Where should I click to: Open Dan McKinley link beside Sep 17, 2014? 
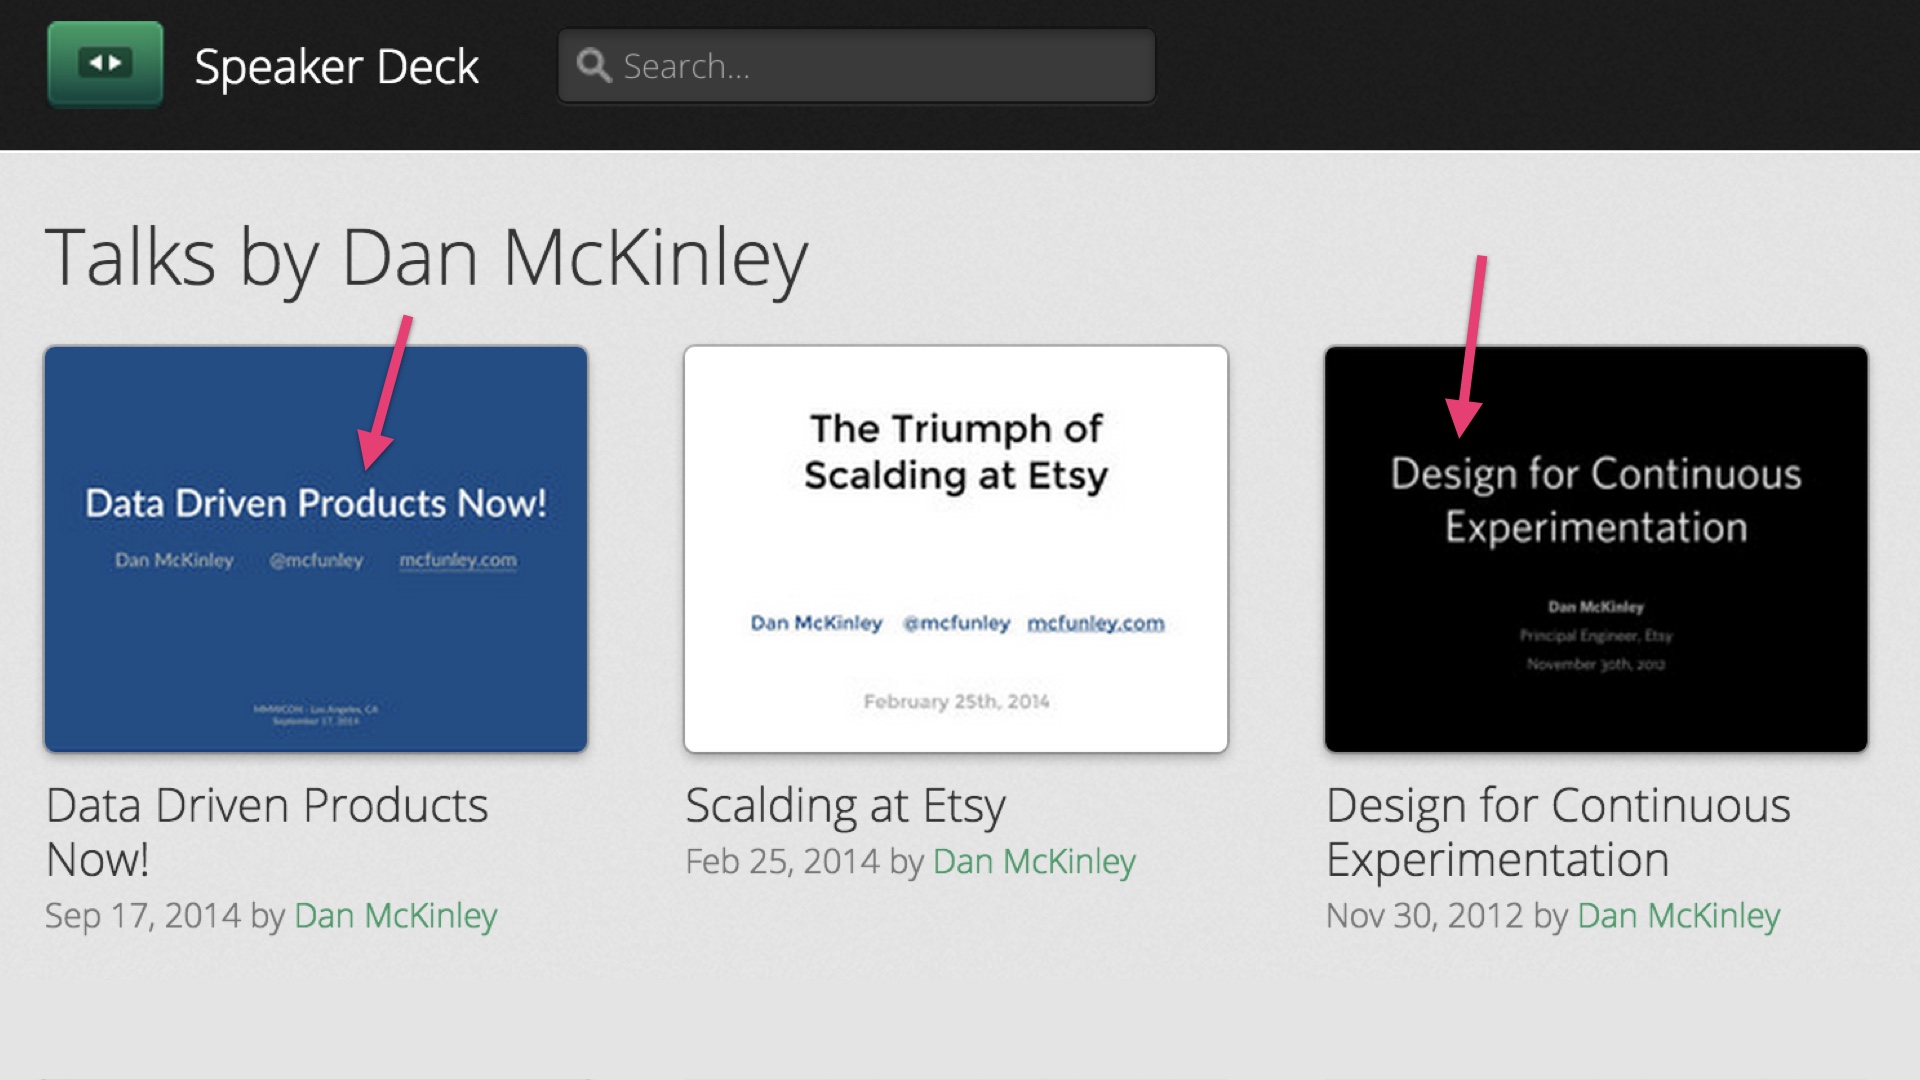pyautogui.click(x=395, y=915)
